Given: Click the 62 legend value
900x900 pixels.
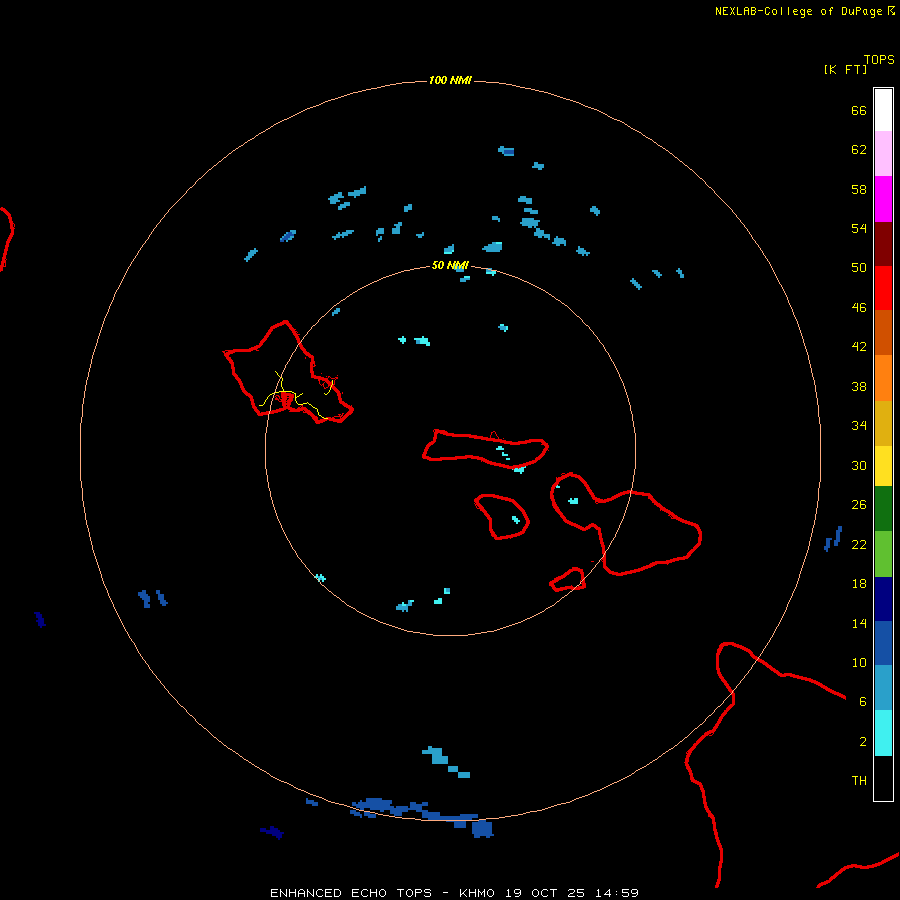Looking at the screenshot, I should click(859, 150).
